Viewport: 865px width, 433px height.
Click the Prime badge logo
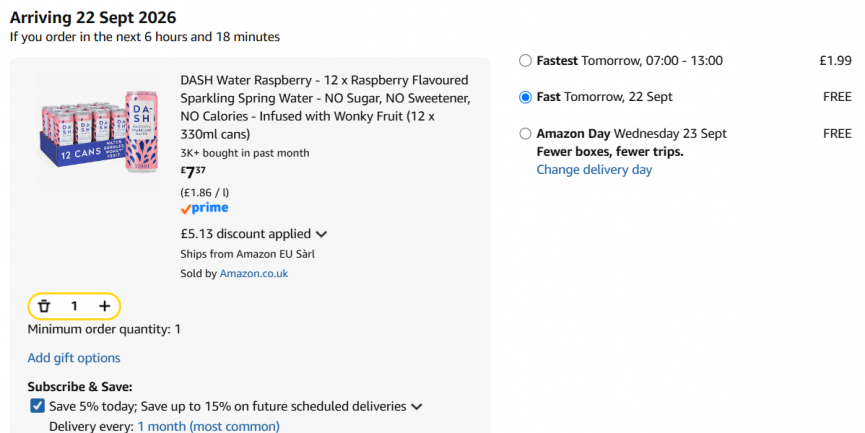pyautogui.click(x=204, y=208)
